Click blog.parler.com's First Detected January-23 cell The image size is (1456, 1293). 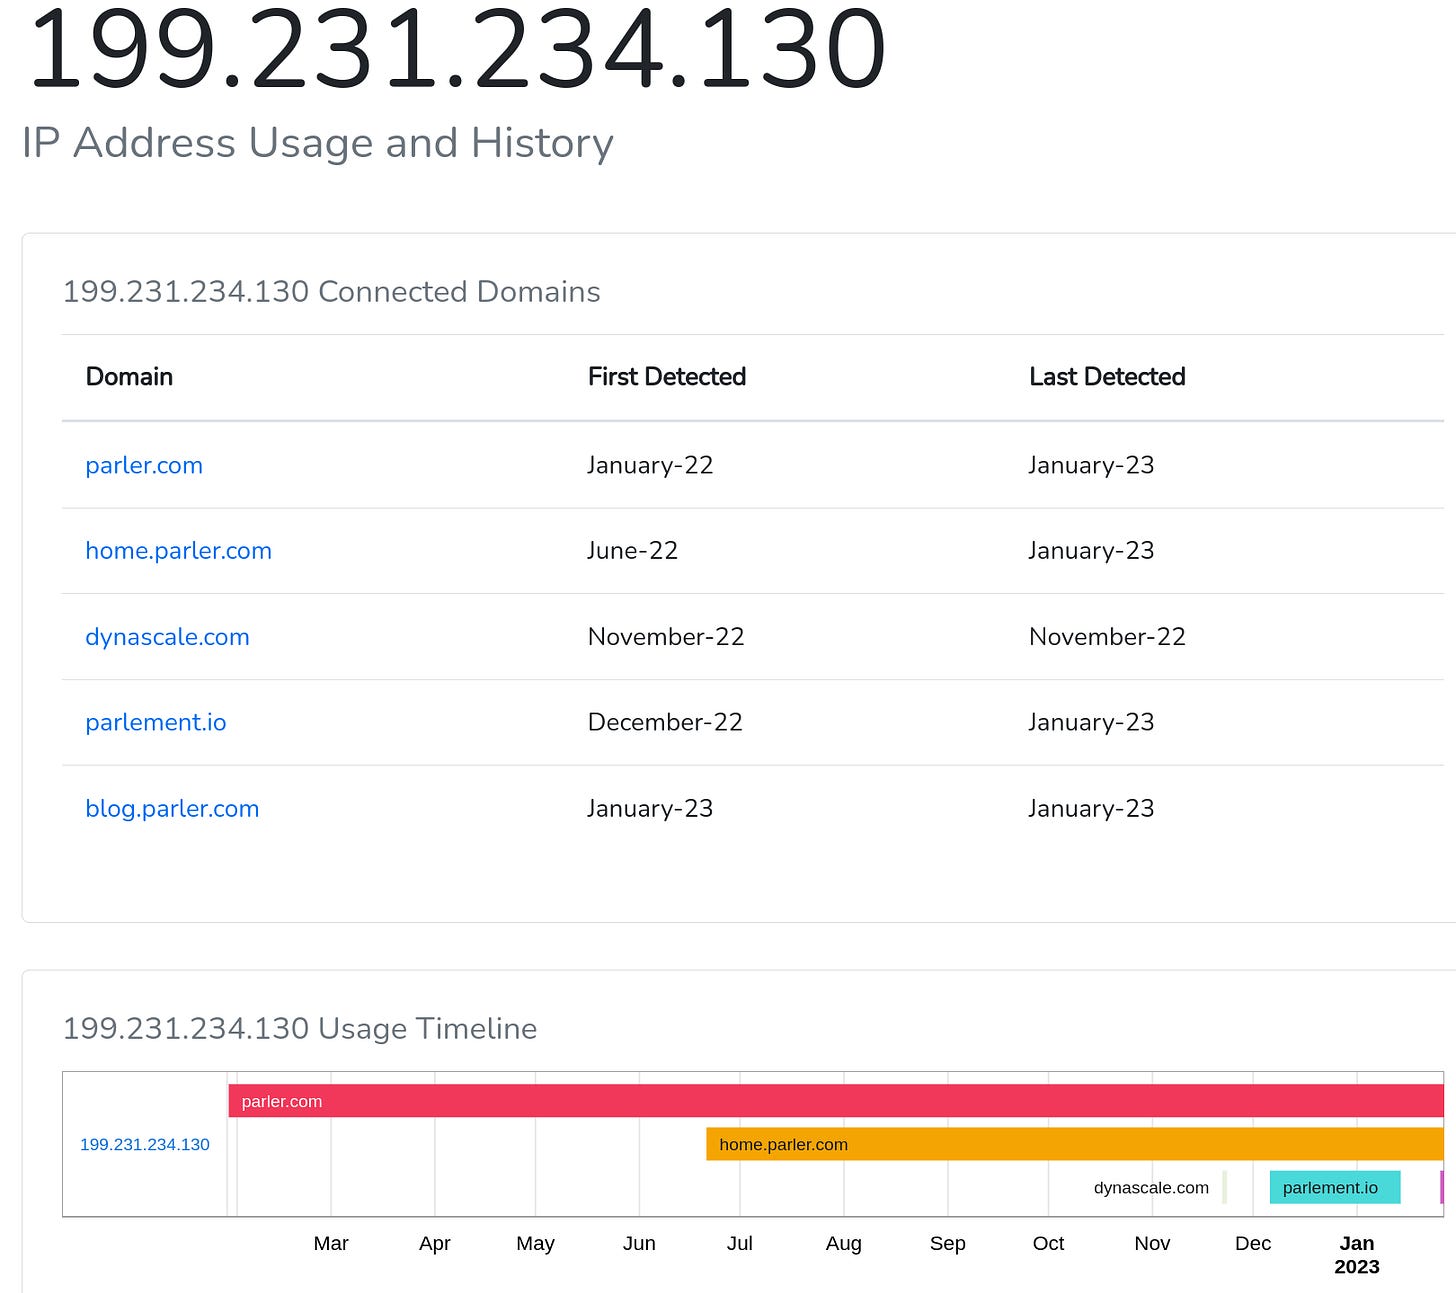(x=650, y=808)
